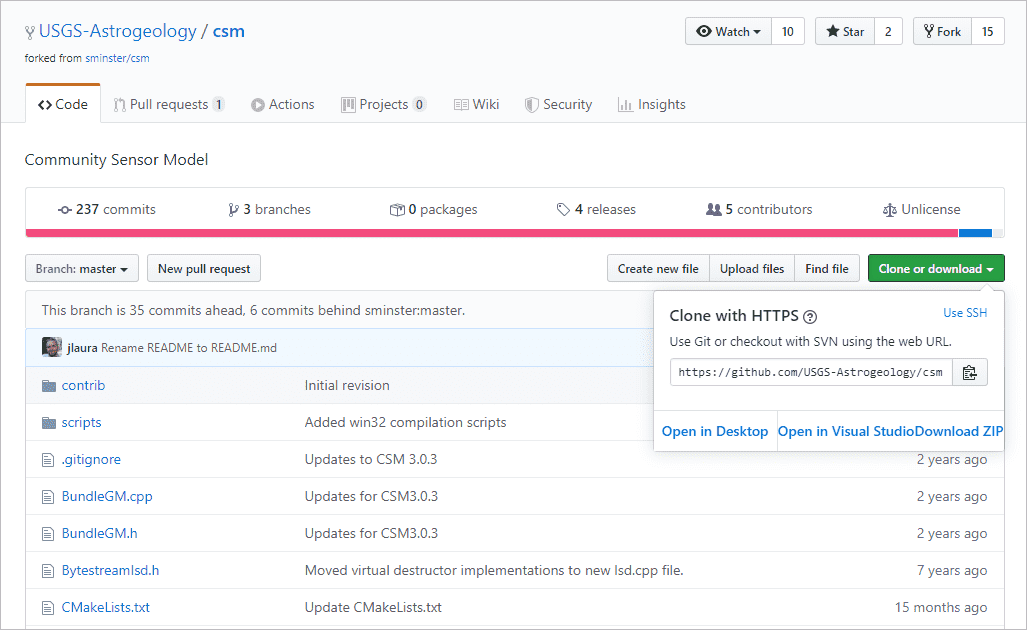Click the file icon next to BytestreamIsd.h

coord(48,571)
